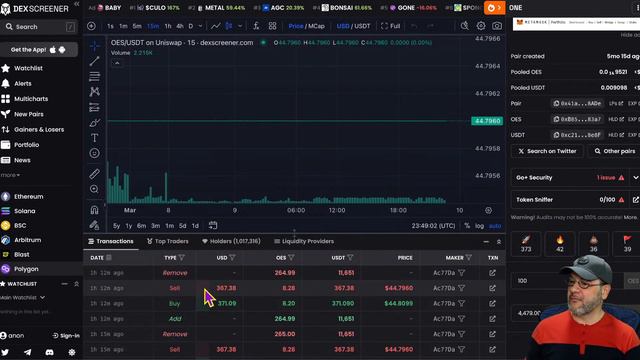Select the ruler measure tool
This screenshot has height=360, width=640.
click(x=94, y=174)
